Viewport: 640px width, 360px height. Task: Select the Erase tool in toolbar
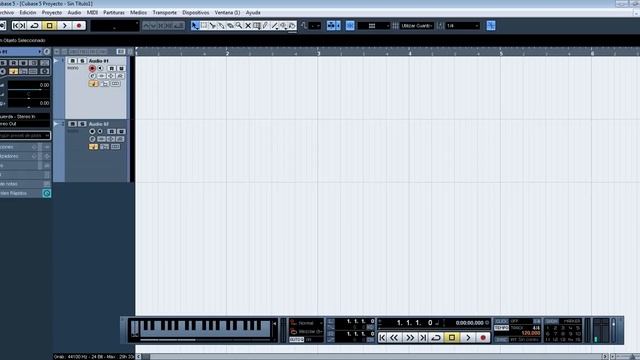click(230, 26)
